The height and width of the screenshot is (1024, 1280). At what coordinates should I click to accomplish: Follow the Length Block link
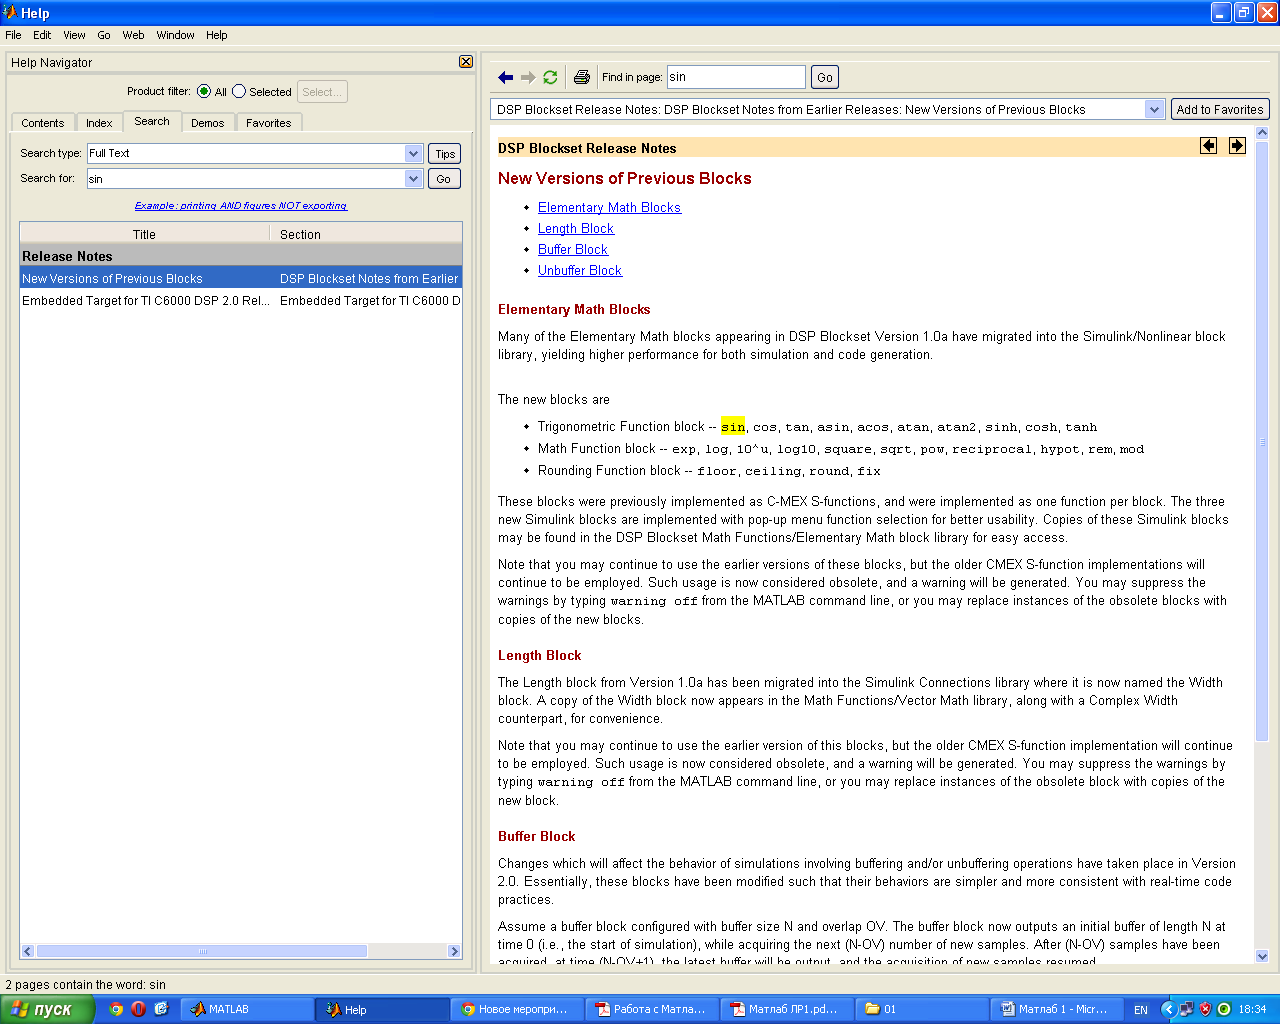click(x=576, y=229)
